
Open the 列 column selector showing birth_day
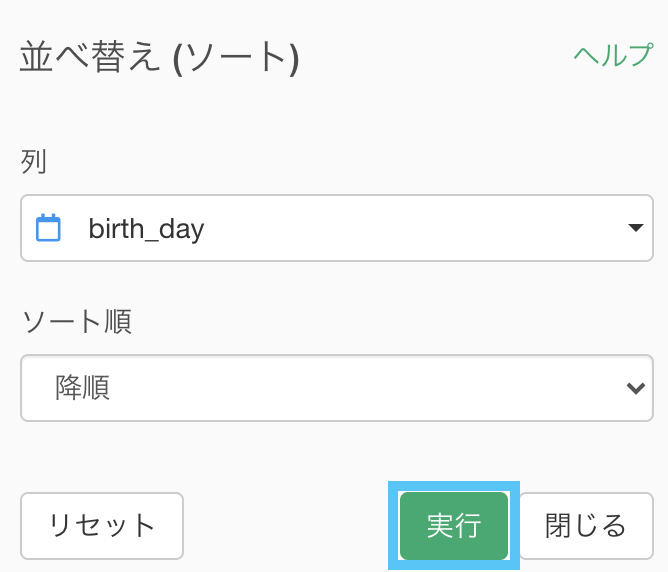pyautogui.click(x=337, y=228)
